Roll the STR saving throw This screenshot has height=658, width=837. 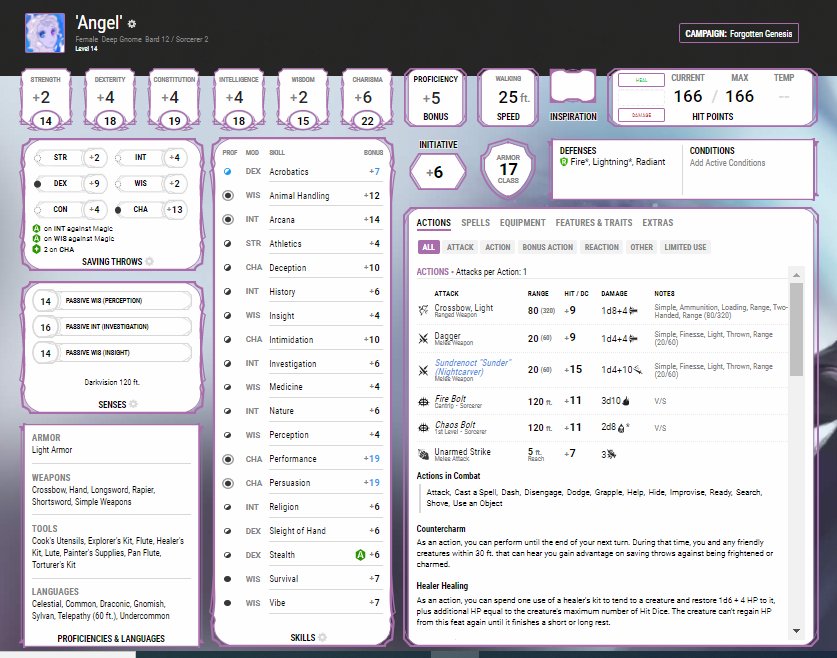point(70,157)
